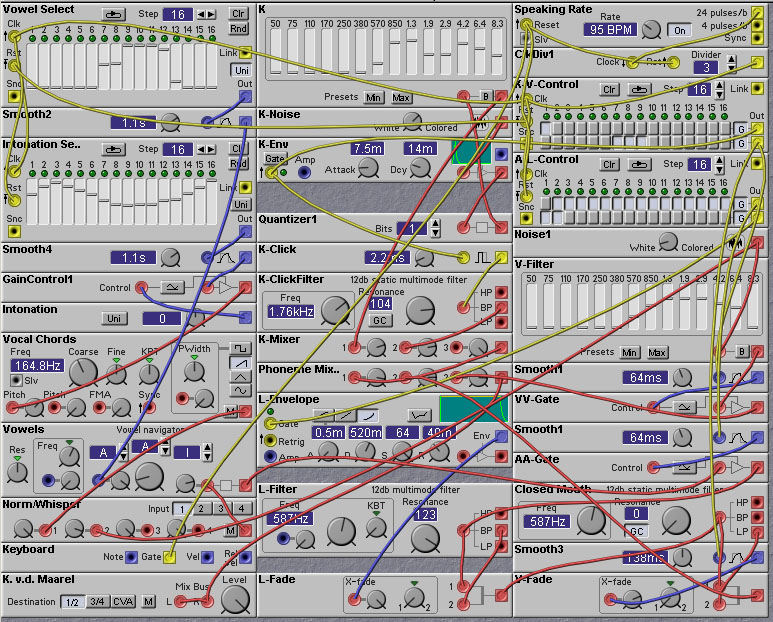Image resolution: width=773 pixels, height=622 pixels.
Task: Toggle Uni mode in Vowel Select
Action: 241,70
